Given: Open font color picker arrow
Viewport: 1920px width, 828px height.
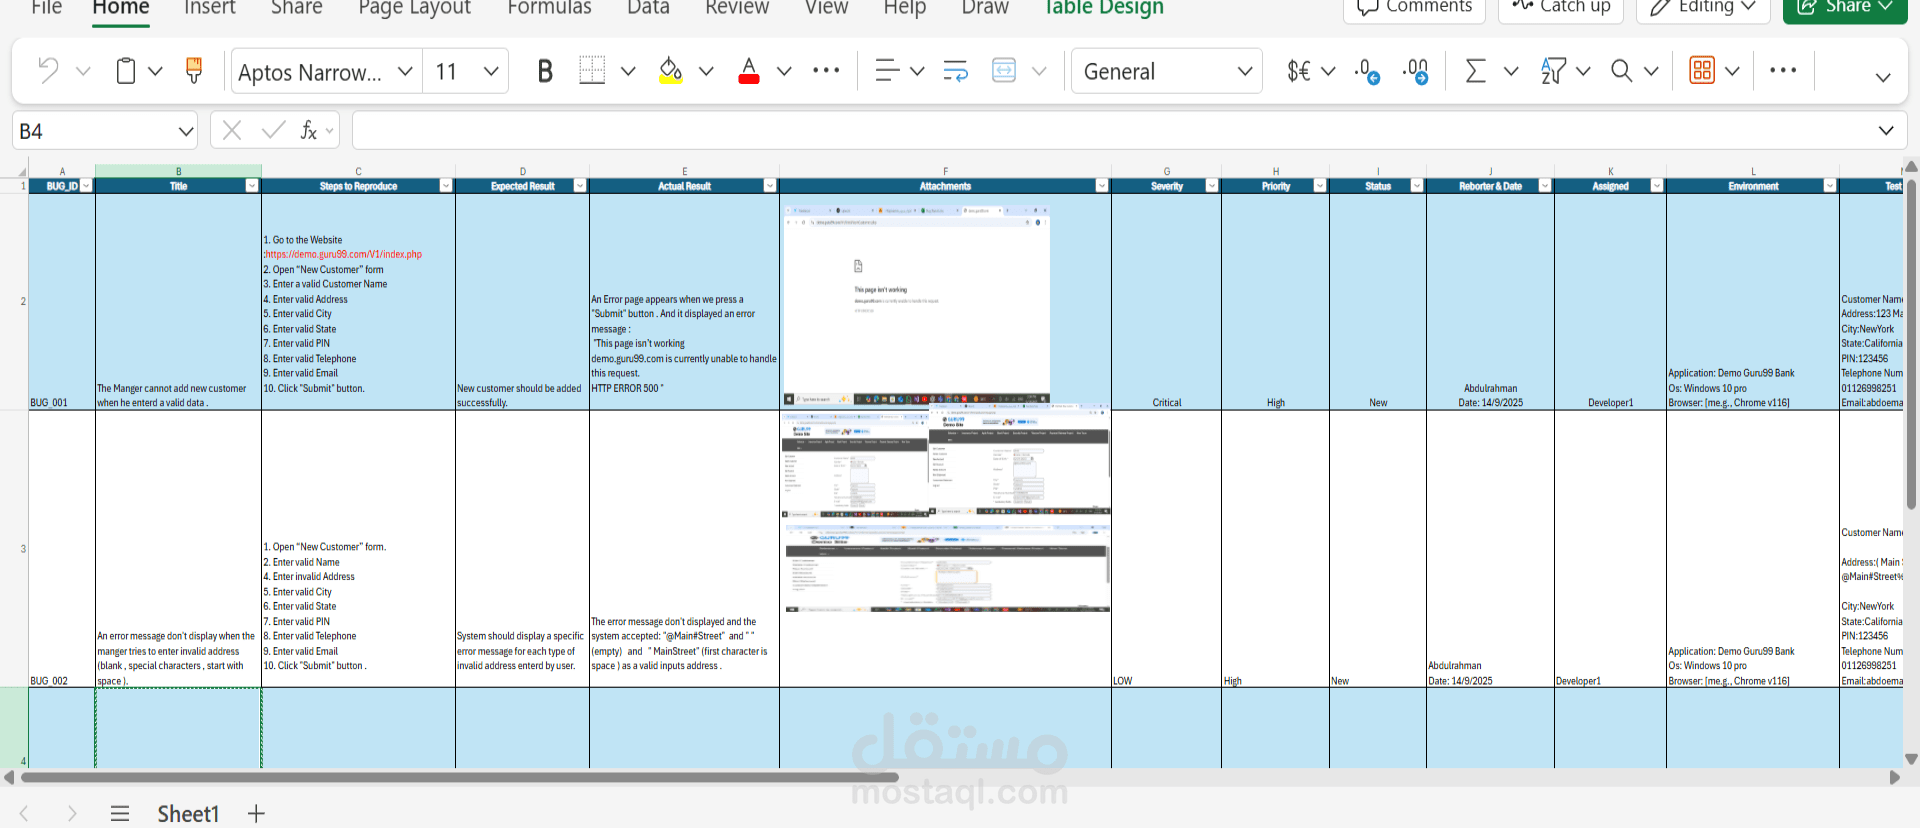Looking at the screenshot, I should pyautogui.click(x=784, y=71).
